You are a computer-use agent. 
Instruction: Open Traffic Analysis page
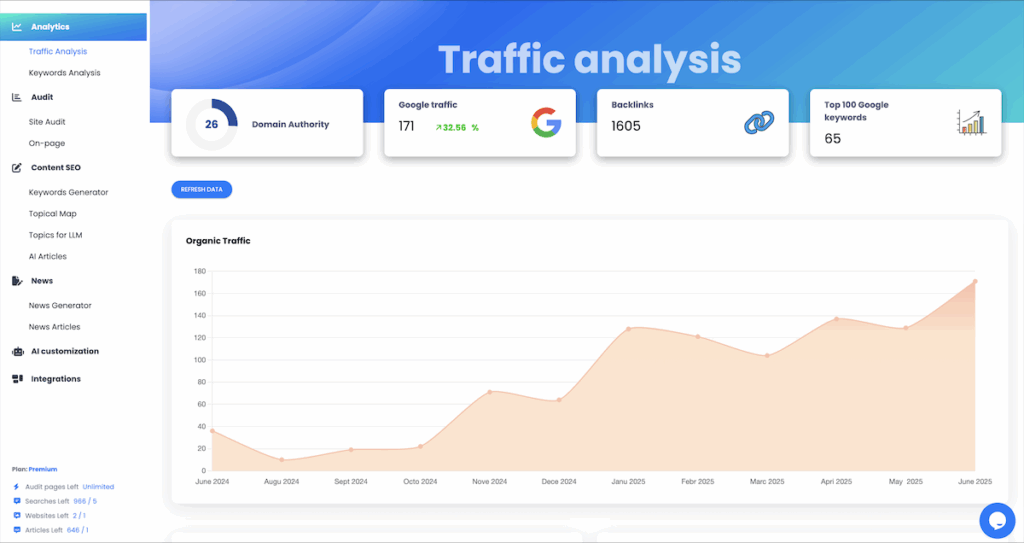(57, 52)
